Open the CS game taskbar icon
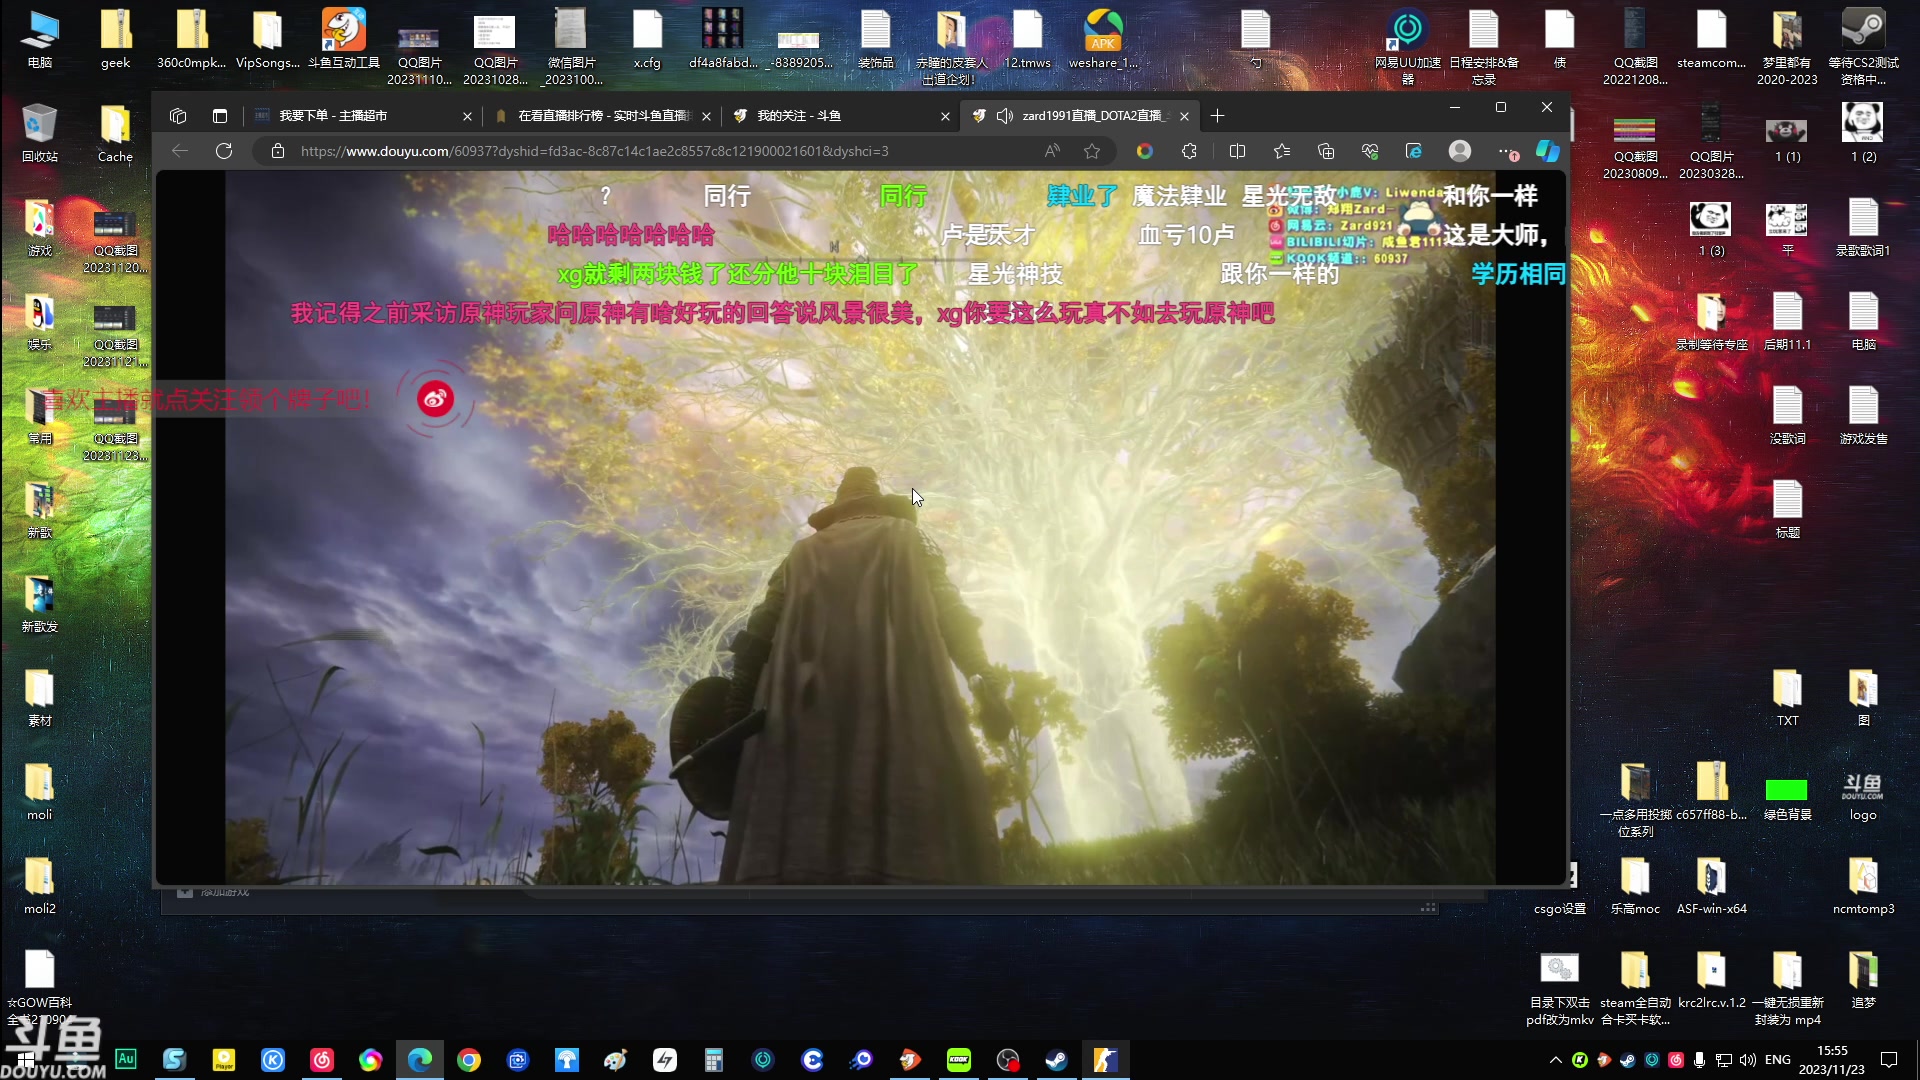The height and width of the screenshot is (1080, 1920). tap(1105, 1060)
